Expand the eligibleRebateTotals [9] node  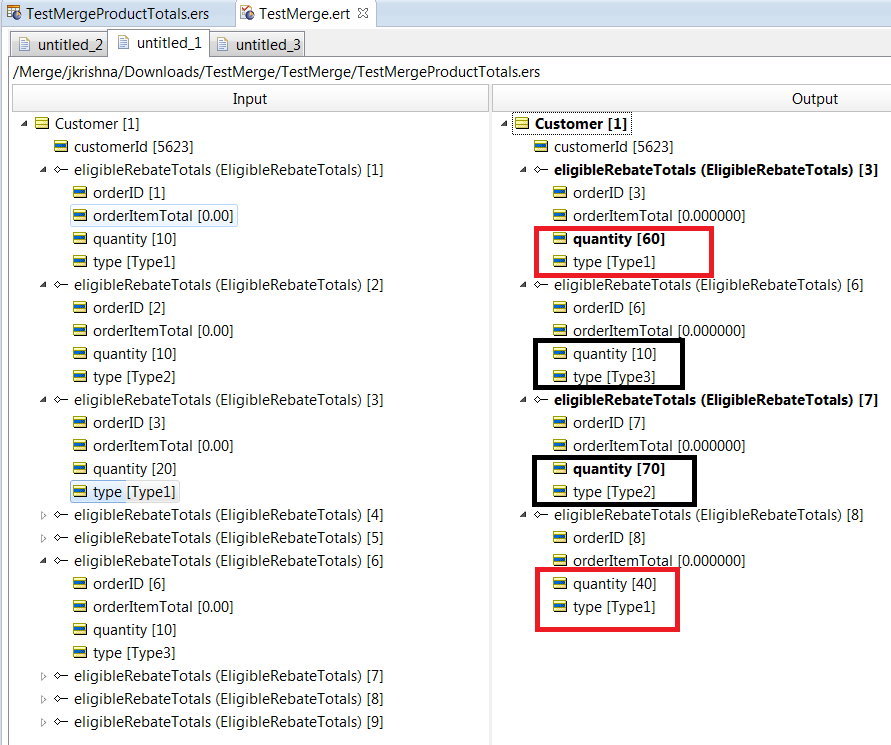(42, 721)
